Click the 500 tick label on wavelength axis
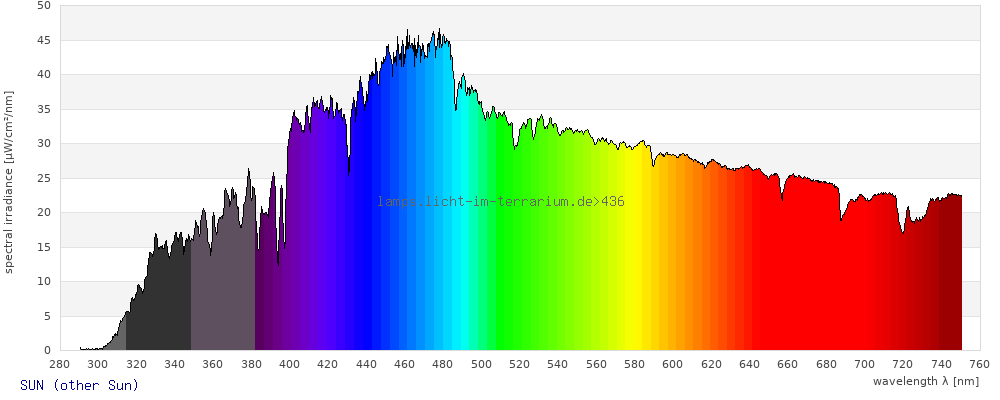 pyautogui.click(x=482, y=365)
